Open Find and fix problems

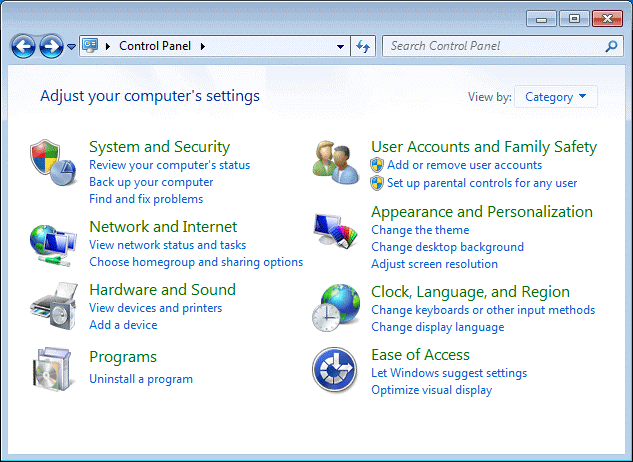pos(146,199)
